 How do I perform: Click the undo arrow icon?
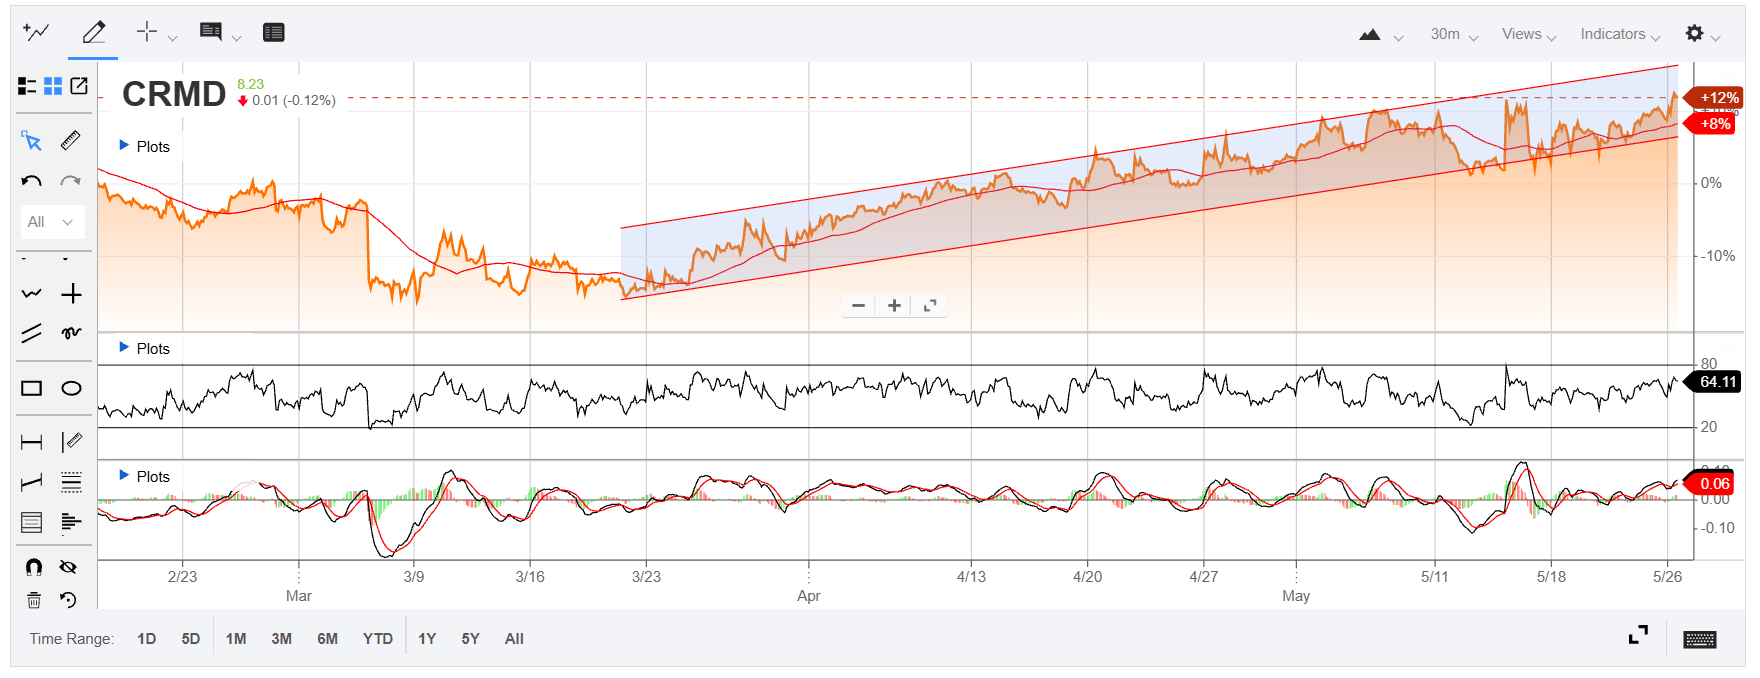tap(32, 181)
